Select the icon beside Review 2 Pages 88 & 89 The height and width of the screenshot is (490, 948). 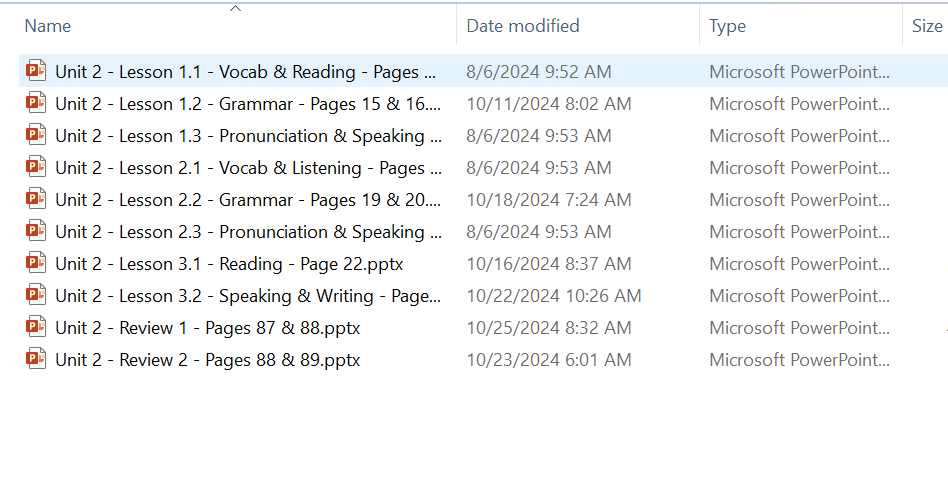pos(36,359)
